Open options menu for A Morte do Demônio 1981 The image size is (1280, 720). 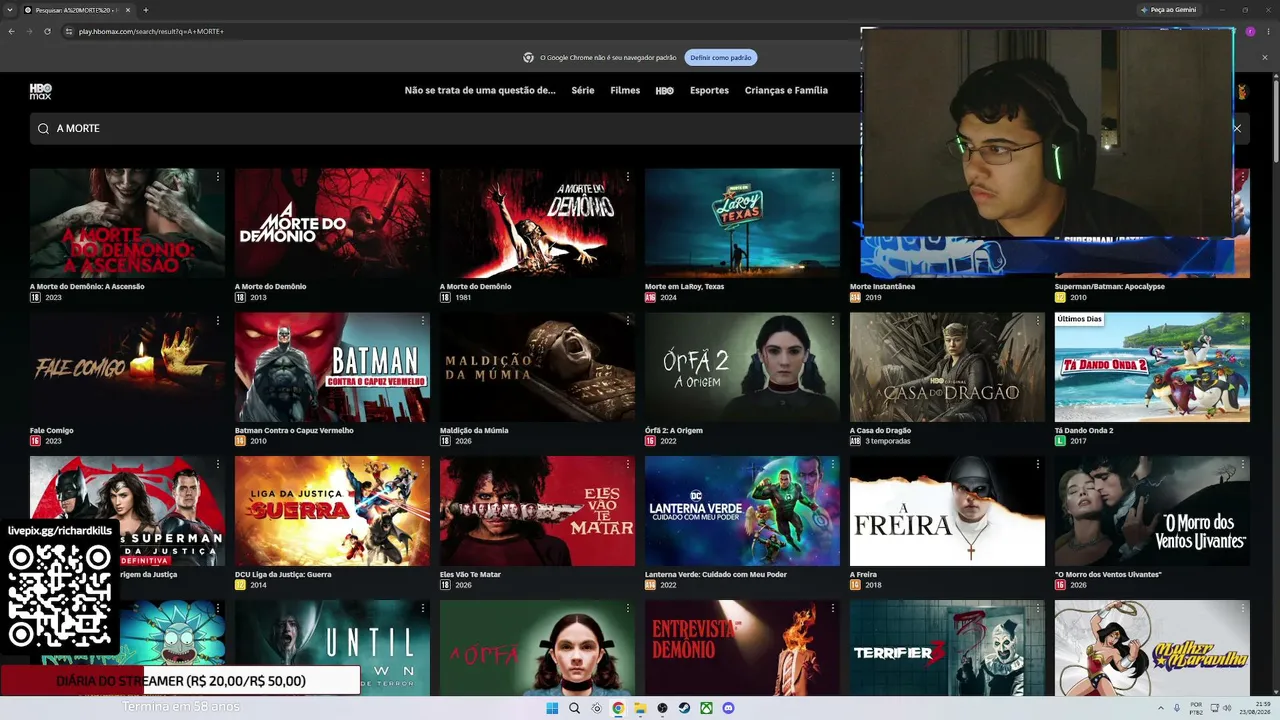pyautogui.click(x=628, y=176)
